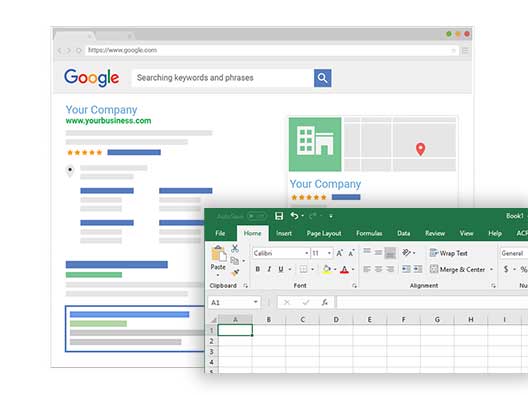Open the Calibri font name dropdown
The width and height of the screenshot is (528, 395).
(306, 253)
